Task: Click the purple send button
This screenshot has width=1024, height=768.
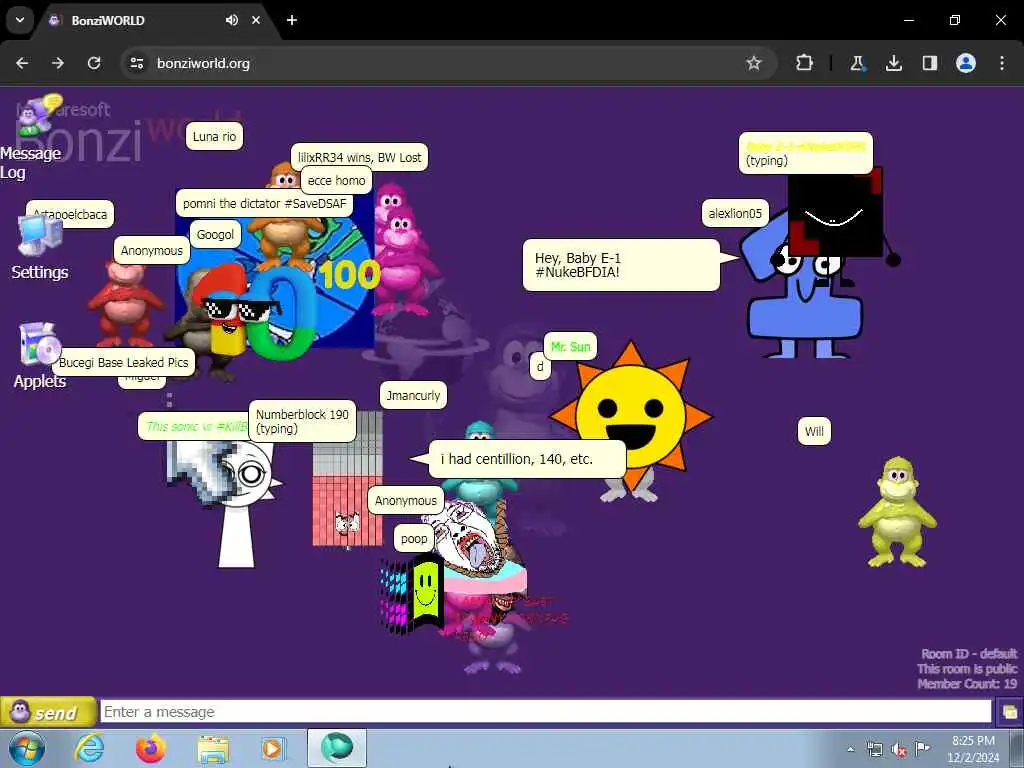Action: [x=48, y=712]
